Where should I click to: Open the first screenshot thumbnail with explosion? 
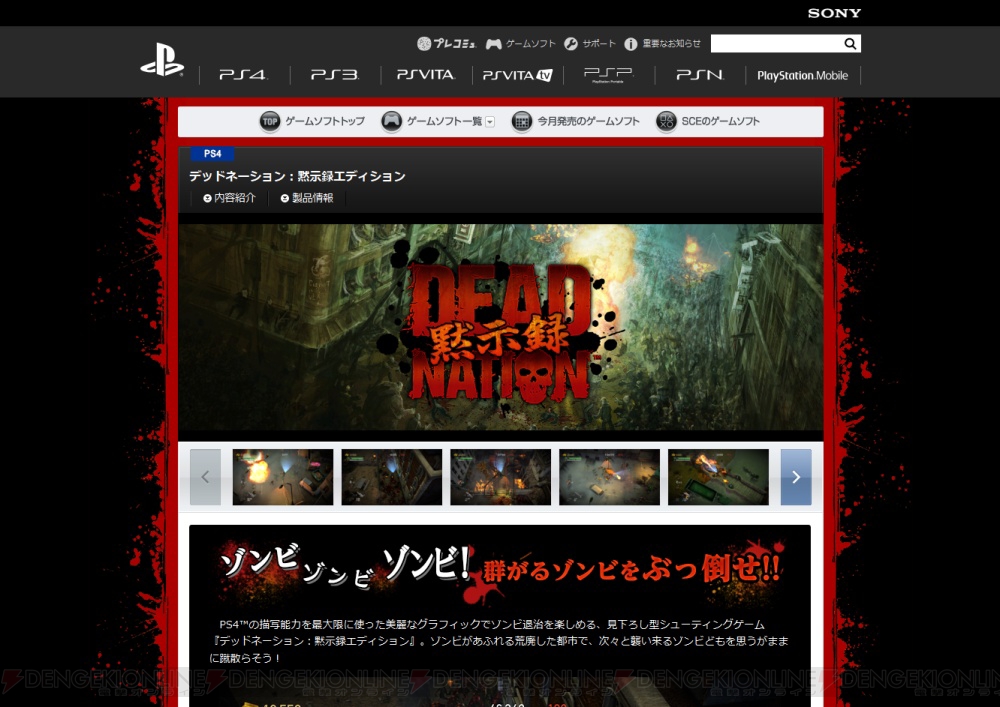coord(283,477)
